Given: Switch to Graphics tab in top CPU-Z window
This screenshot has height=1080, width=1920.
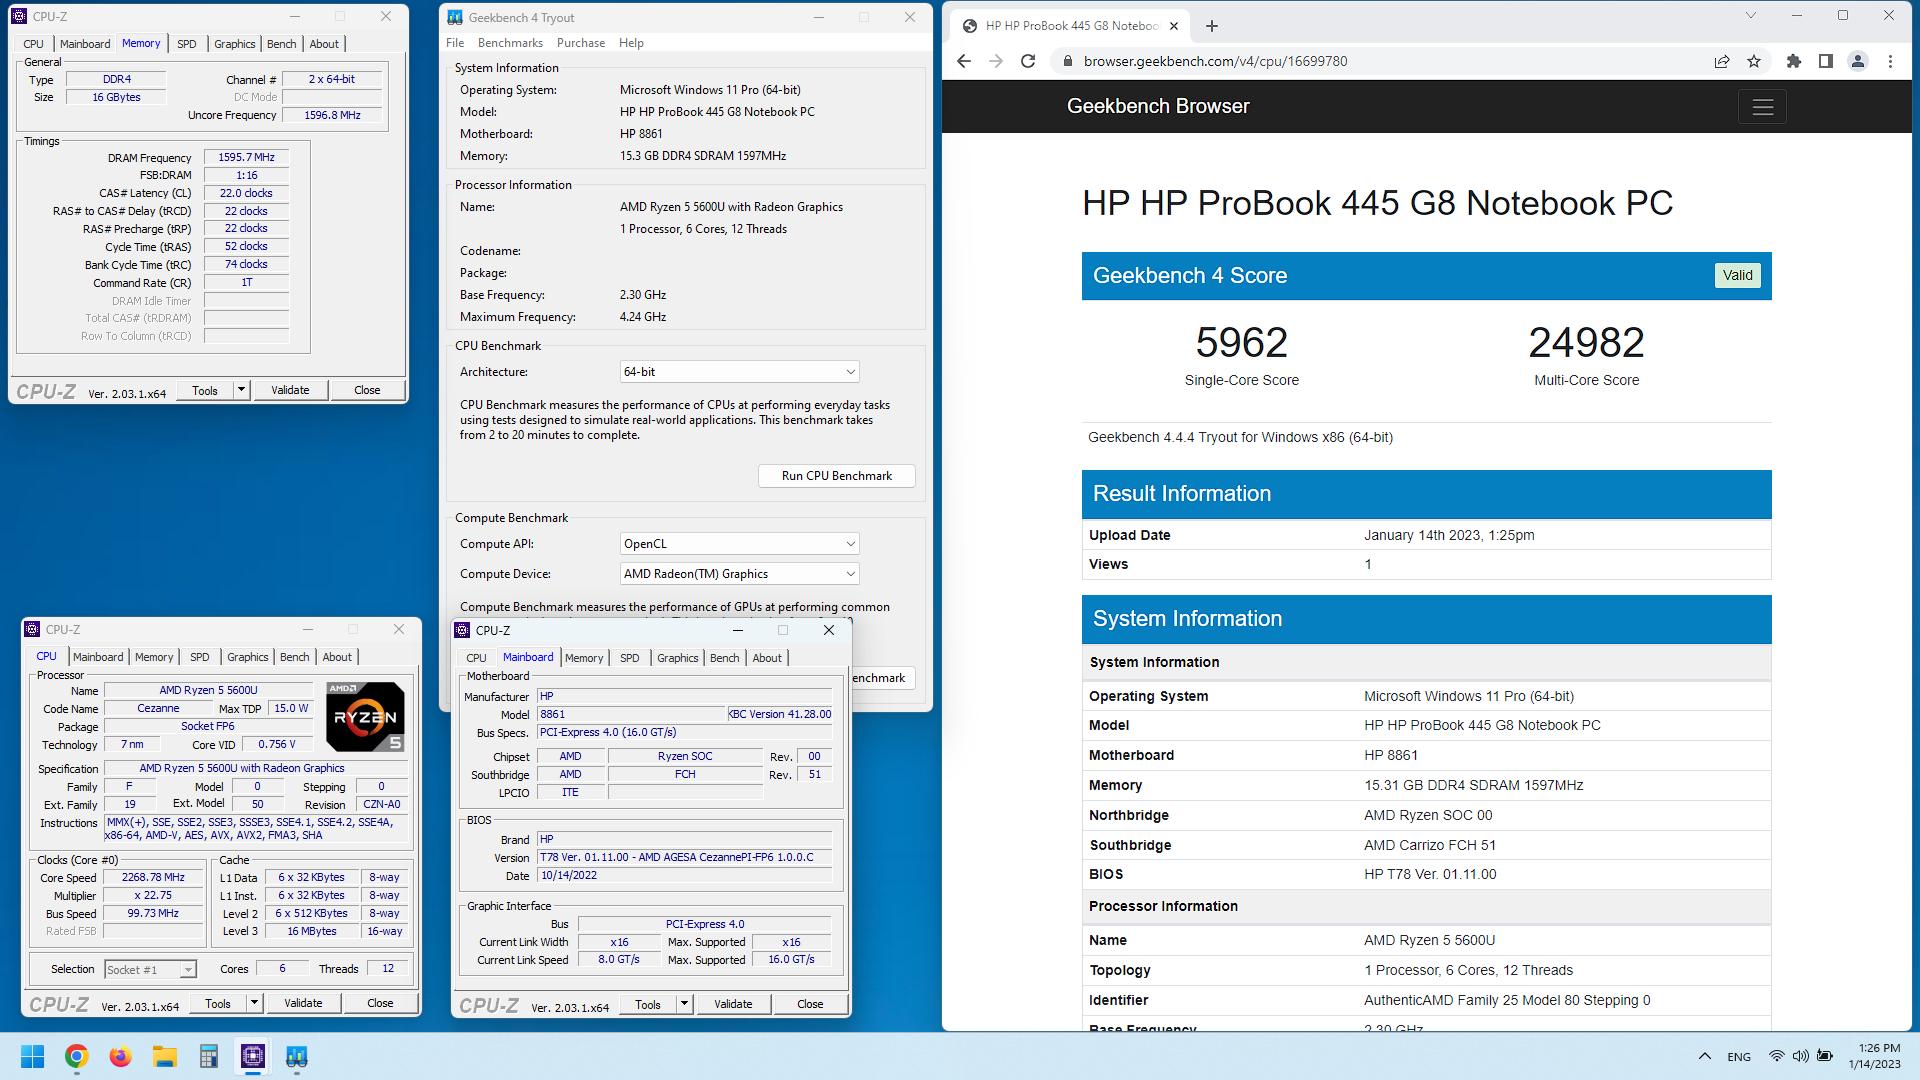Looking at the screenshot, I should [235, 44].
